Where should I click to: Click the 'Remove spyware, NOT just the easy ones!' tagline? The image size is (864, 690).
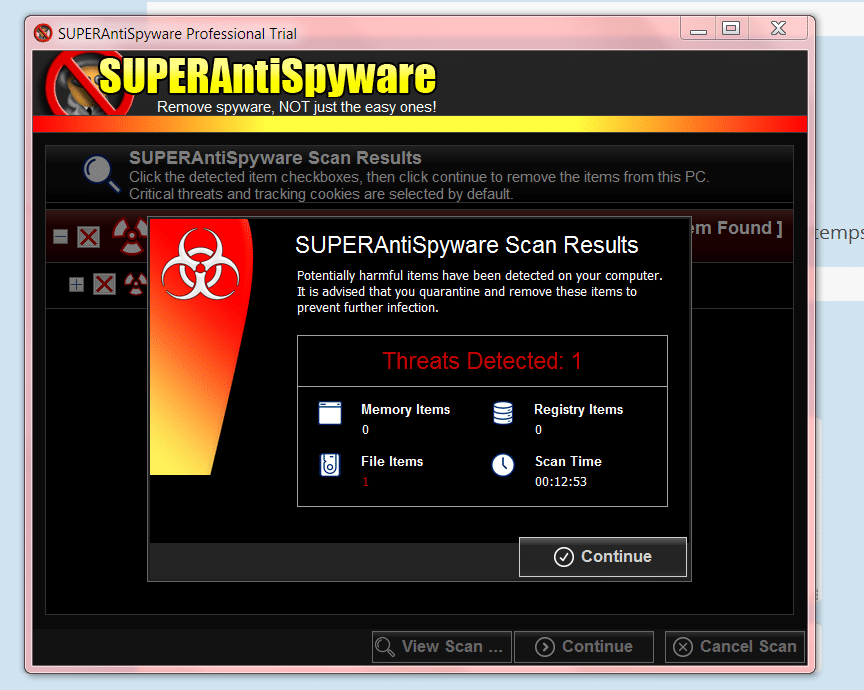coord(296,107)
